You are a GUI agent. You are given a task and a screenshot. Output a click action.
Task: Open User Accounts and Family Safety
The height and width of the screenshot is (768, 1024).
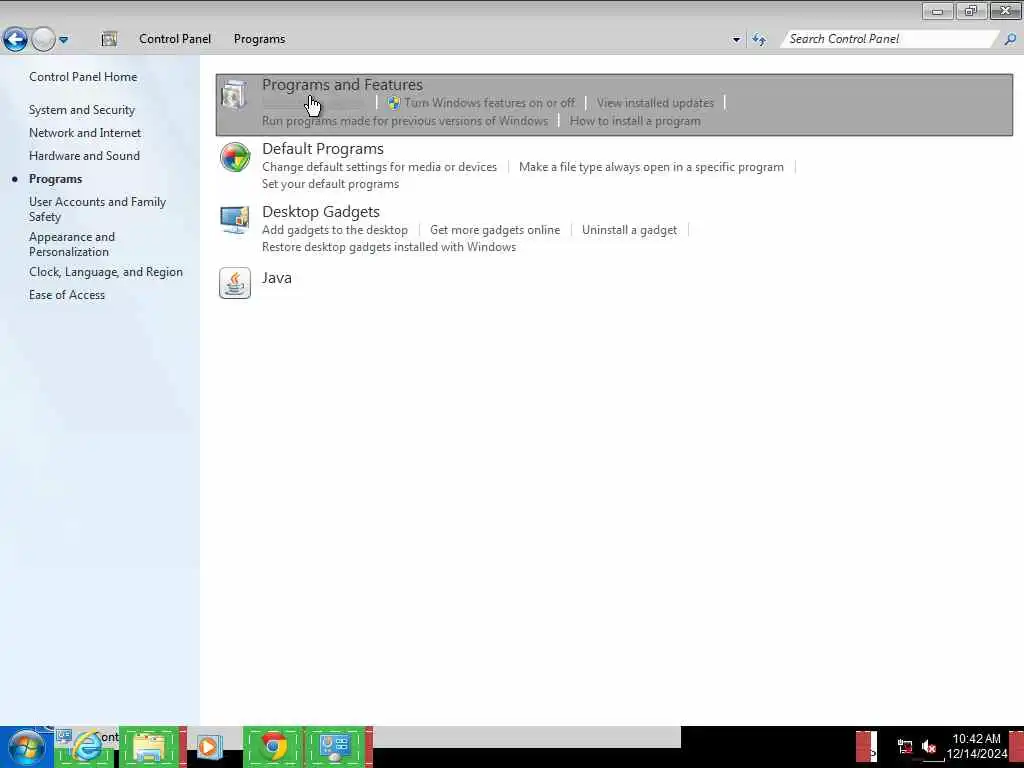click(97, 209)
